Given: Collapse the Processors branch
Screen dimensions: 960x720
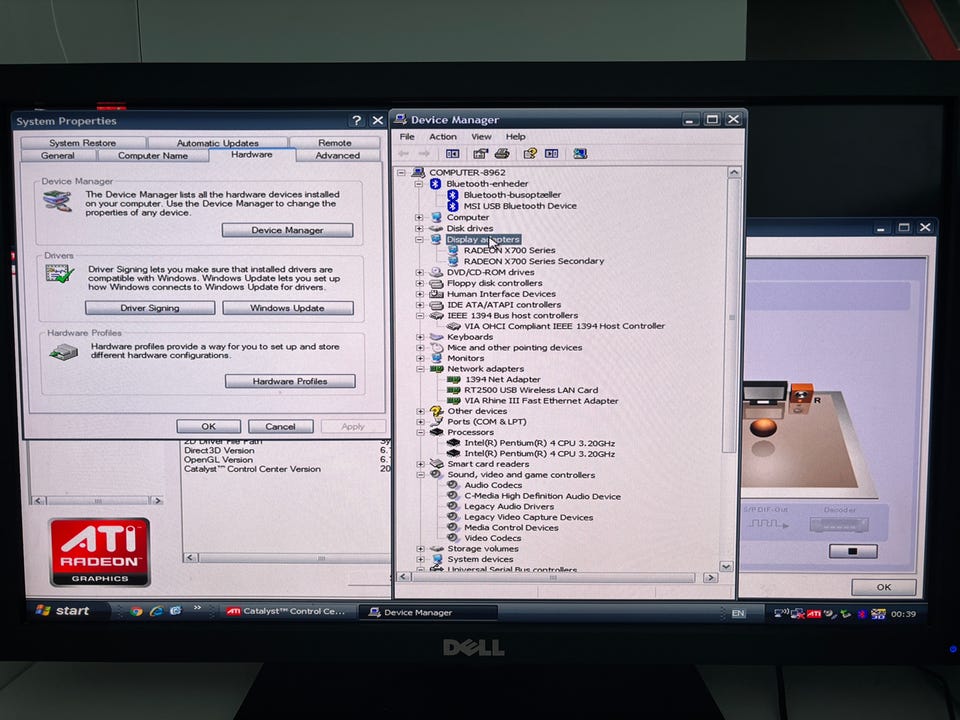Looking at the screenshot, I should point(420,432).
